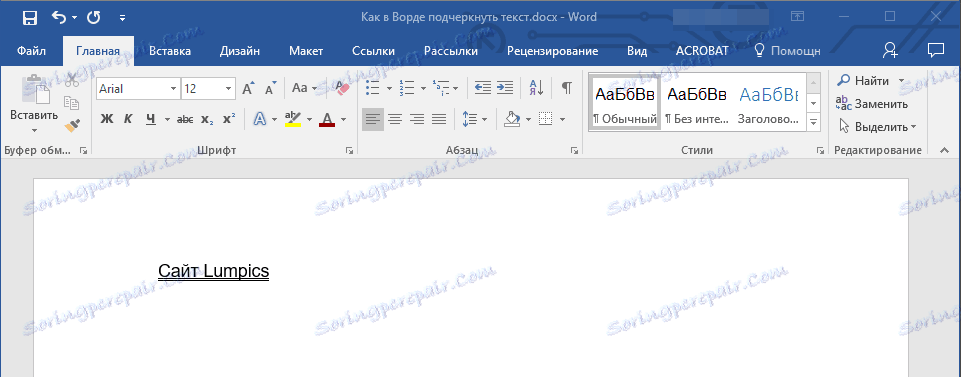Apply the red font color
Viewport: 961px width, 377px height.
[327, 119]
